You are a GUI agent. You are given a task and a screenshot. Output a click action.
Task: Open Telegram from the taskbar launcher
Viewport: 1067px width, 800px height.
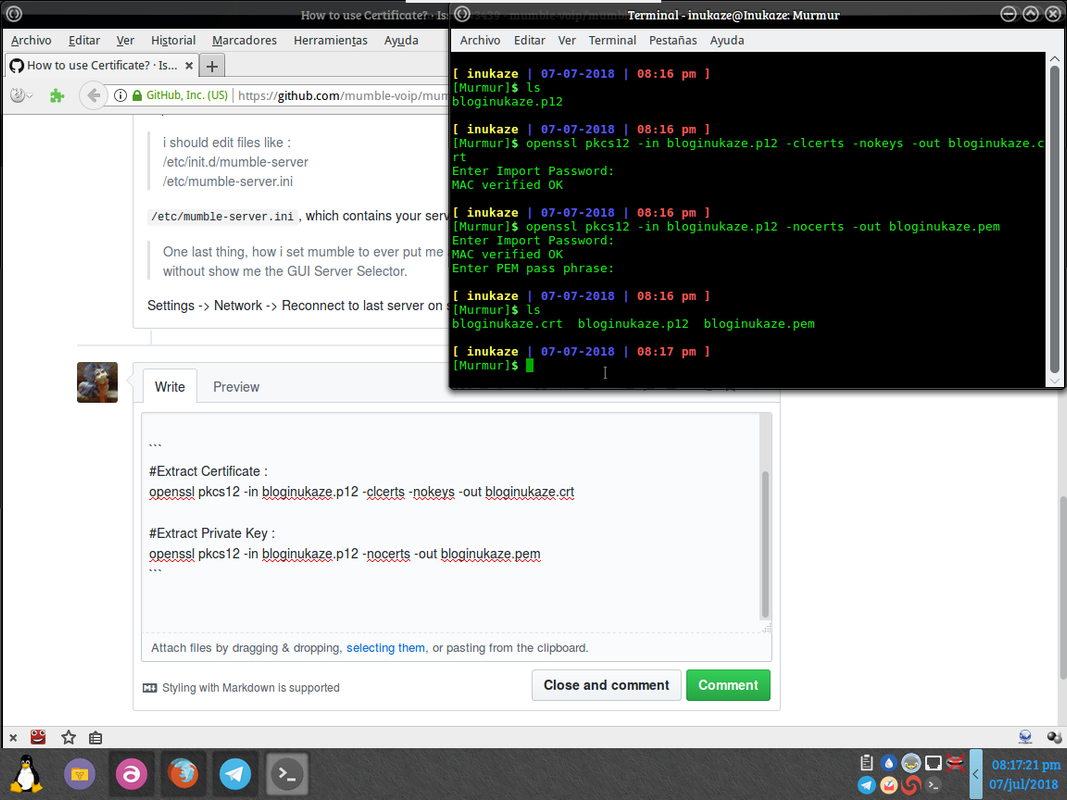235,773
